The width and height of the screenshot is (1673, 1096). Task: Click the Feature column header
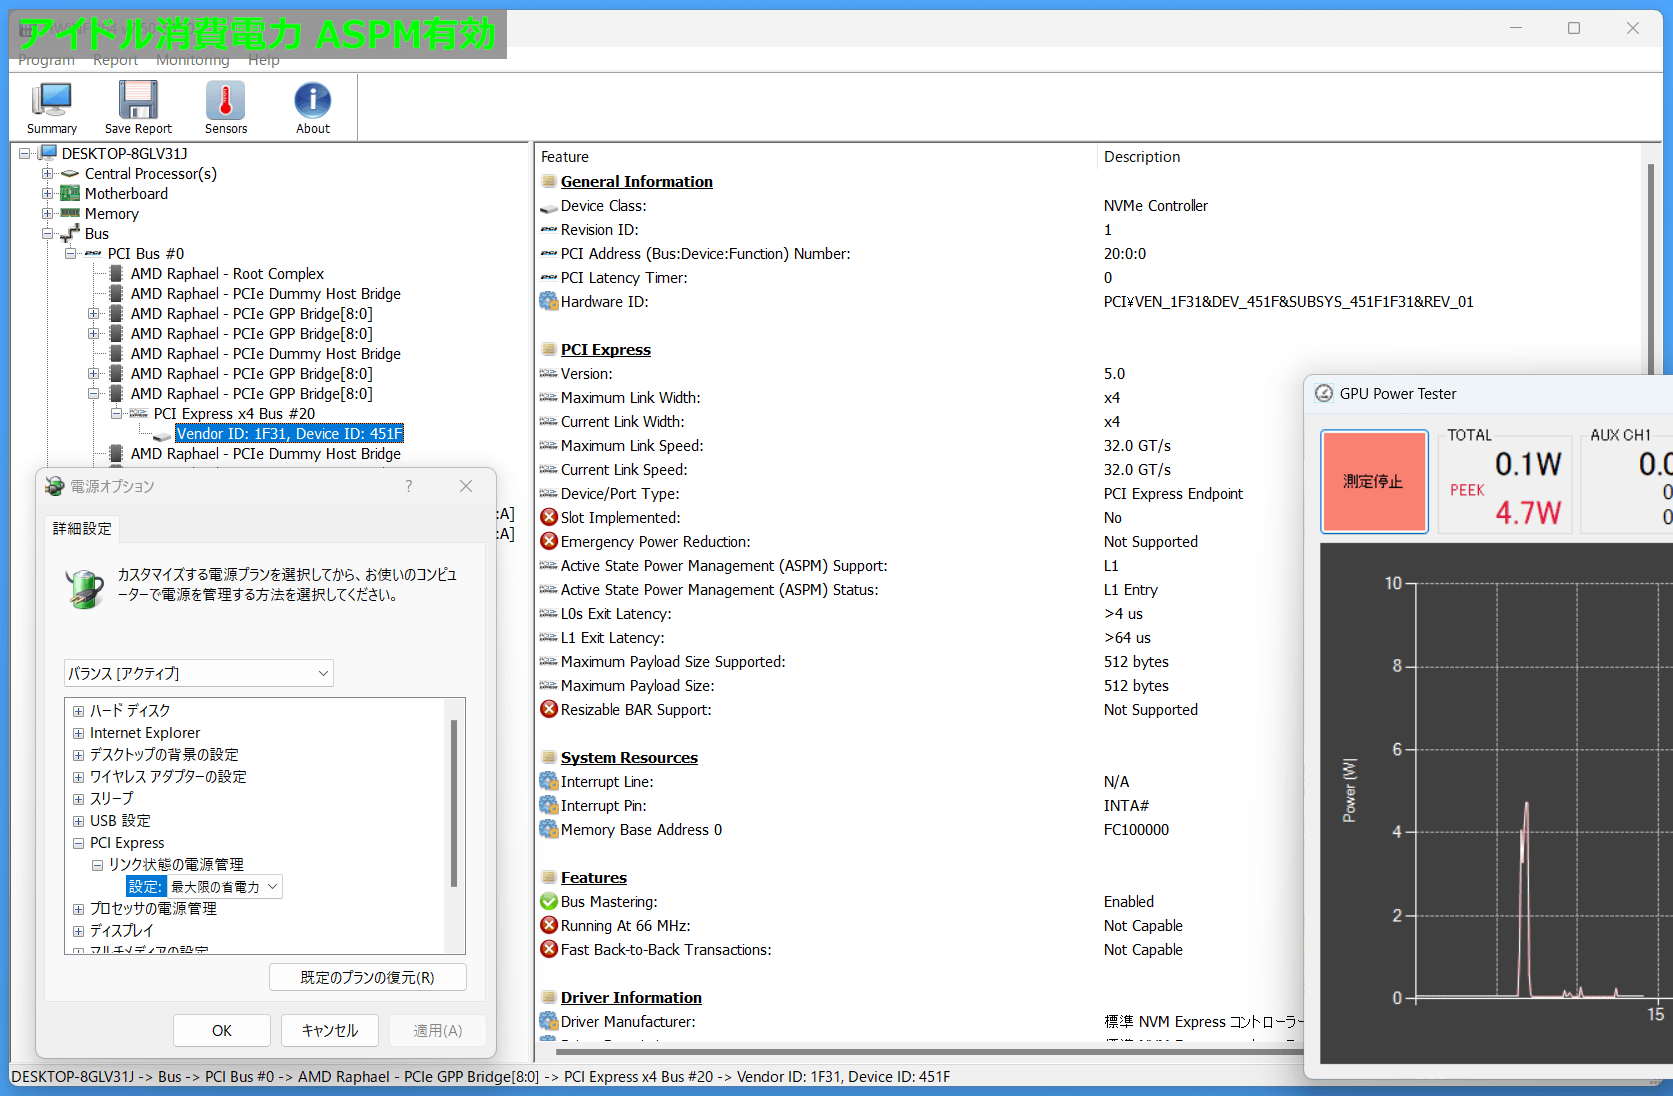[565, 157]
